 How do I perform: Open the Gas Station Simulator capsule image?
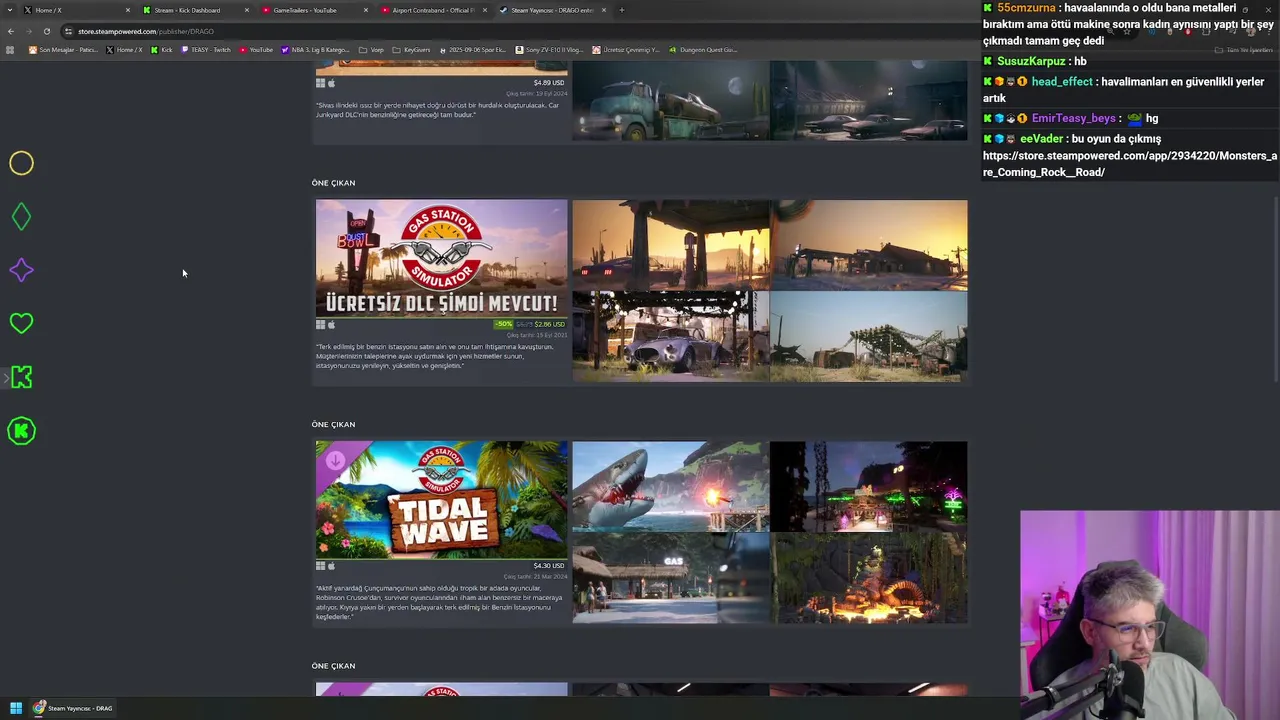click(441, 258)
